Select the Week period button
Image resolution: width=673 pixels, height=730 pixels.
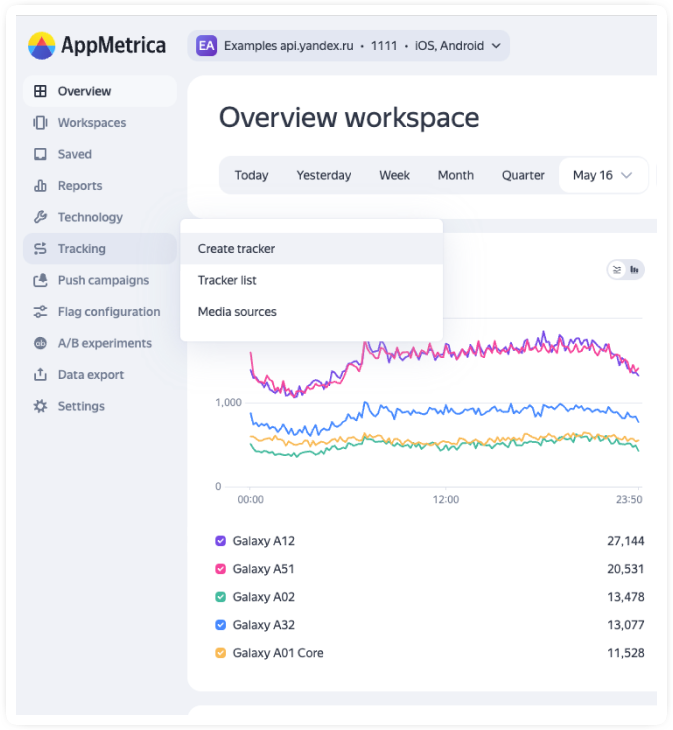(394, 175)
